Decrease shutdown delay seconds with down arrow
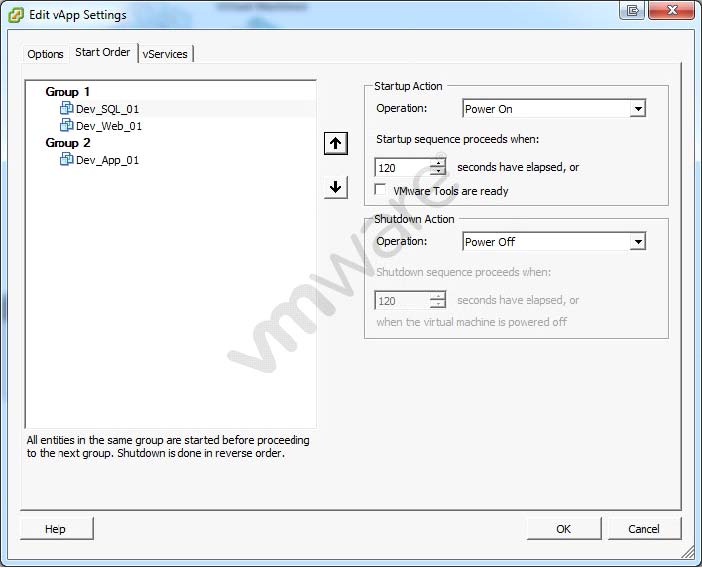 [x=438, y=304]
